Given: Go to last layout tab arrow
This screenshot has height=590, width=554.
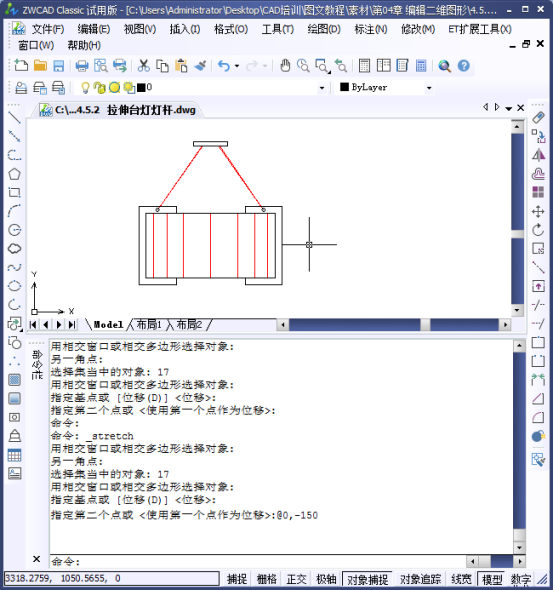Looking at the screenshot, I should coord(72,325).
